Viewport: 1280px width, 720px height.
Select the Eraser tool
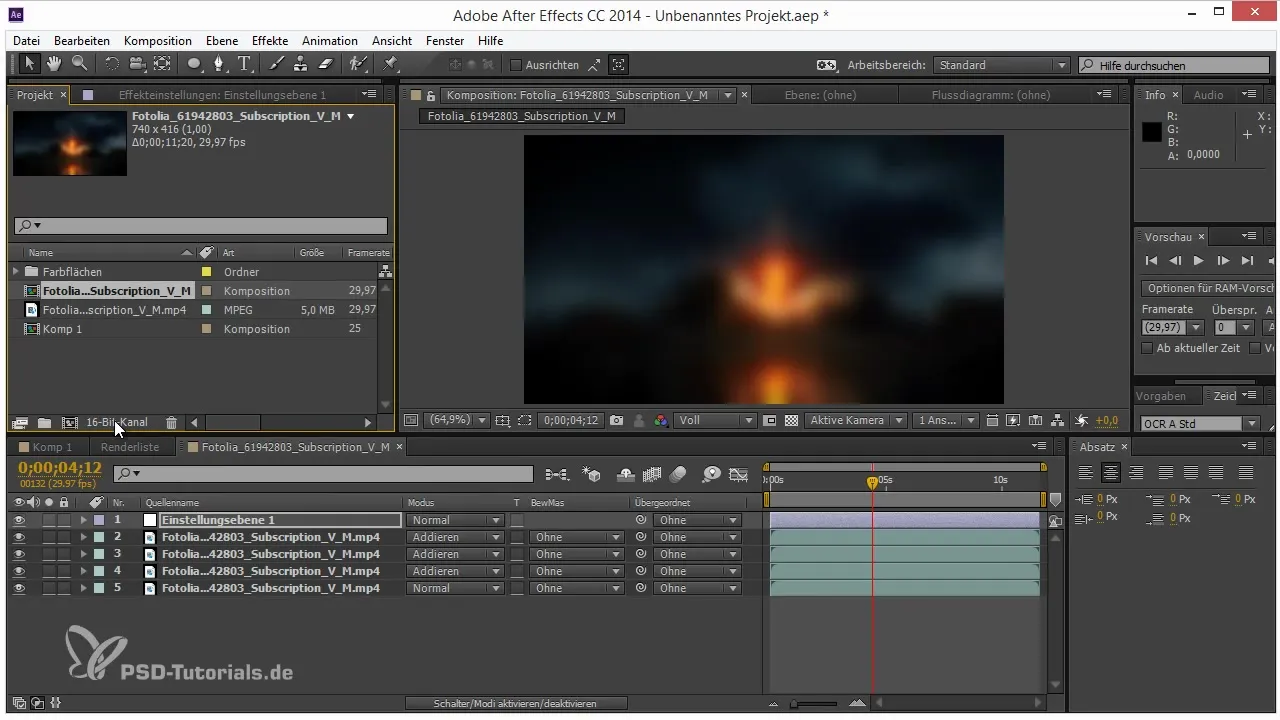click(325, 64)
